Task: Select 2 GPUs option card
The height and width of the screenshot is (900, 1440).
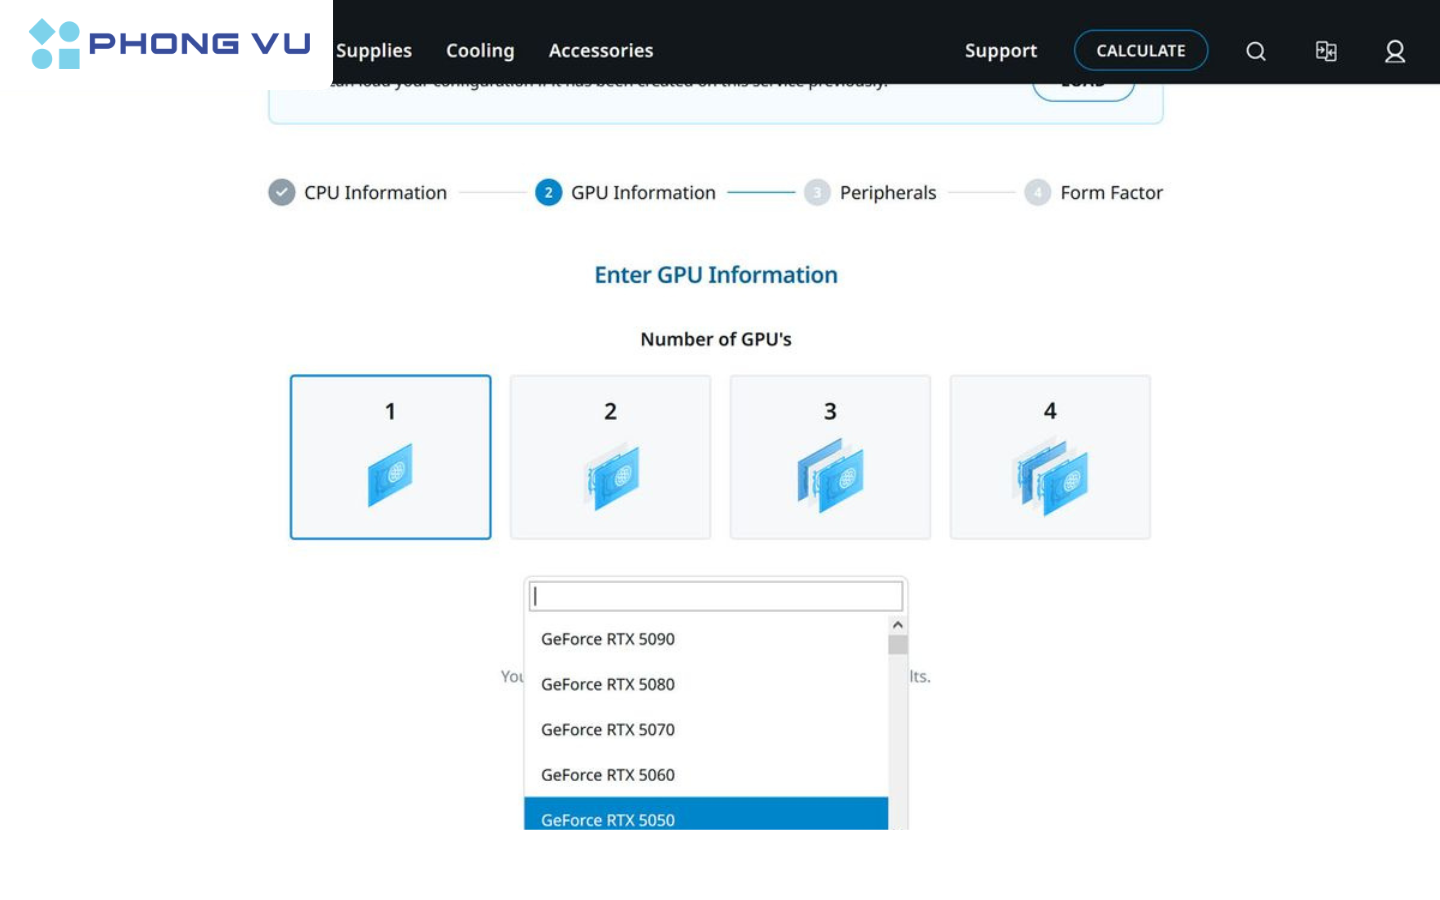Action: 610,457
